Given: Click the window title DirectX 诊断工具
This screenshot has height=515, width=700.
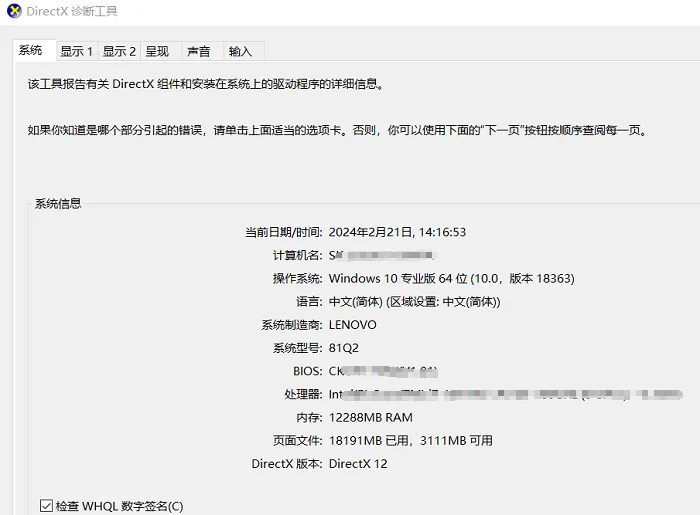Looking at the screenshot, I should point(72,11).
